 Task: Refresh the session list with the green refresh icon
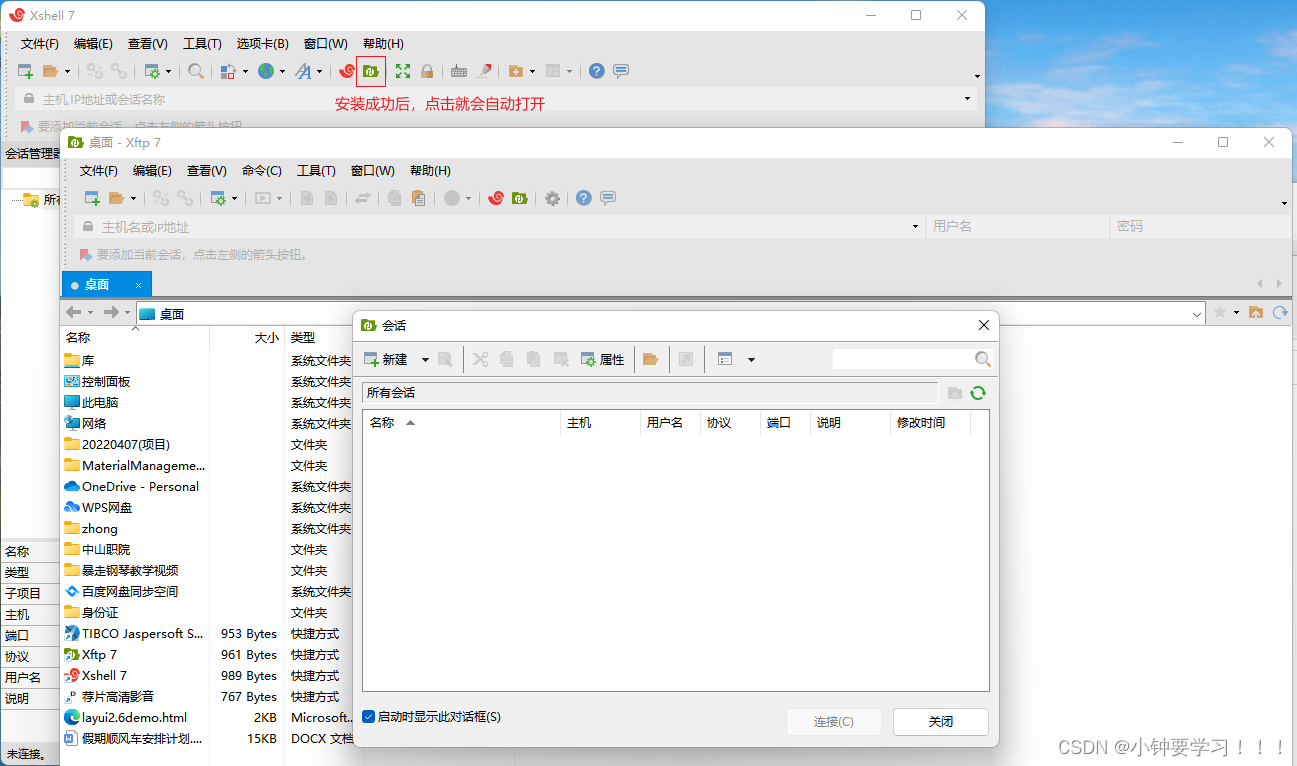(x=978, y=393)
